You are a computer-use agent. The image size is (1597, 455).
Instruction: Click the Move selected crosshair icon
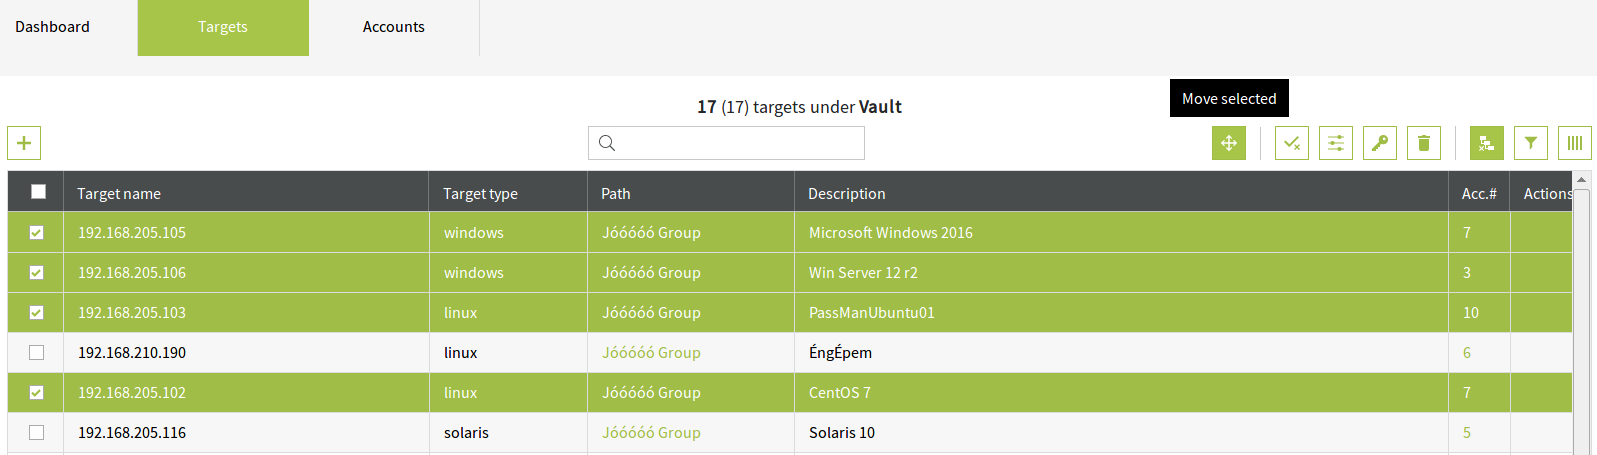[1229, 143]
